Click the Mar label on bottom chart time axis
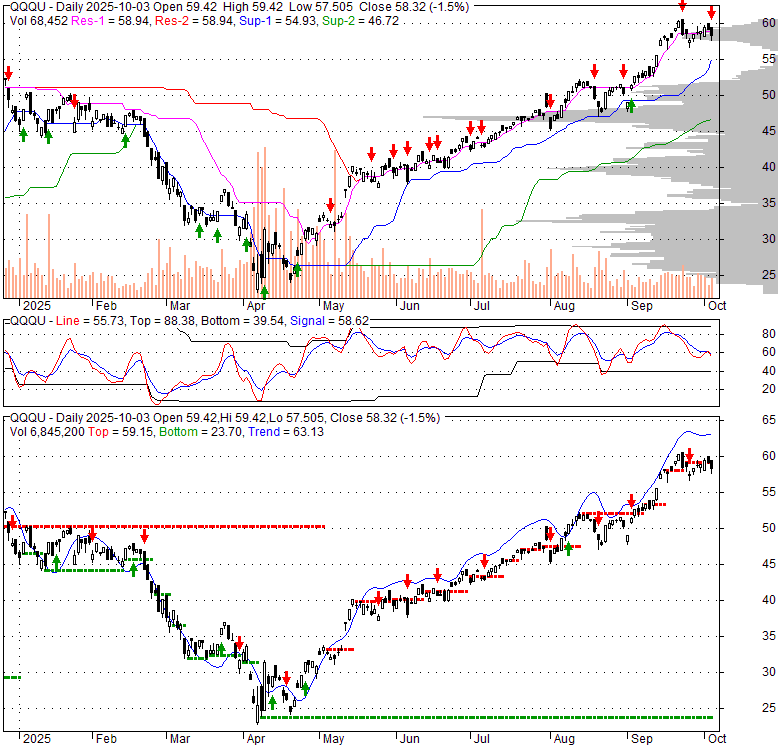The height and width of the screenshot is (745, 780). coord(180,739)
